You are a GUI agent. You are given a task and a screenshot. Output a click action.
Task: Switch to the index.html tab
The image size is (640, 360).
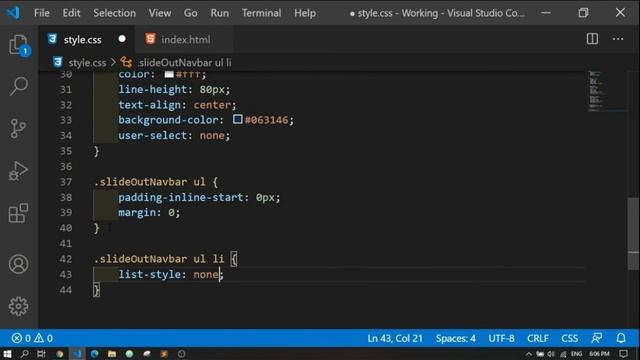(184, 39)
